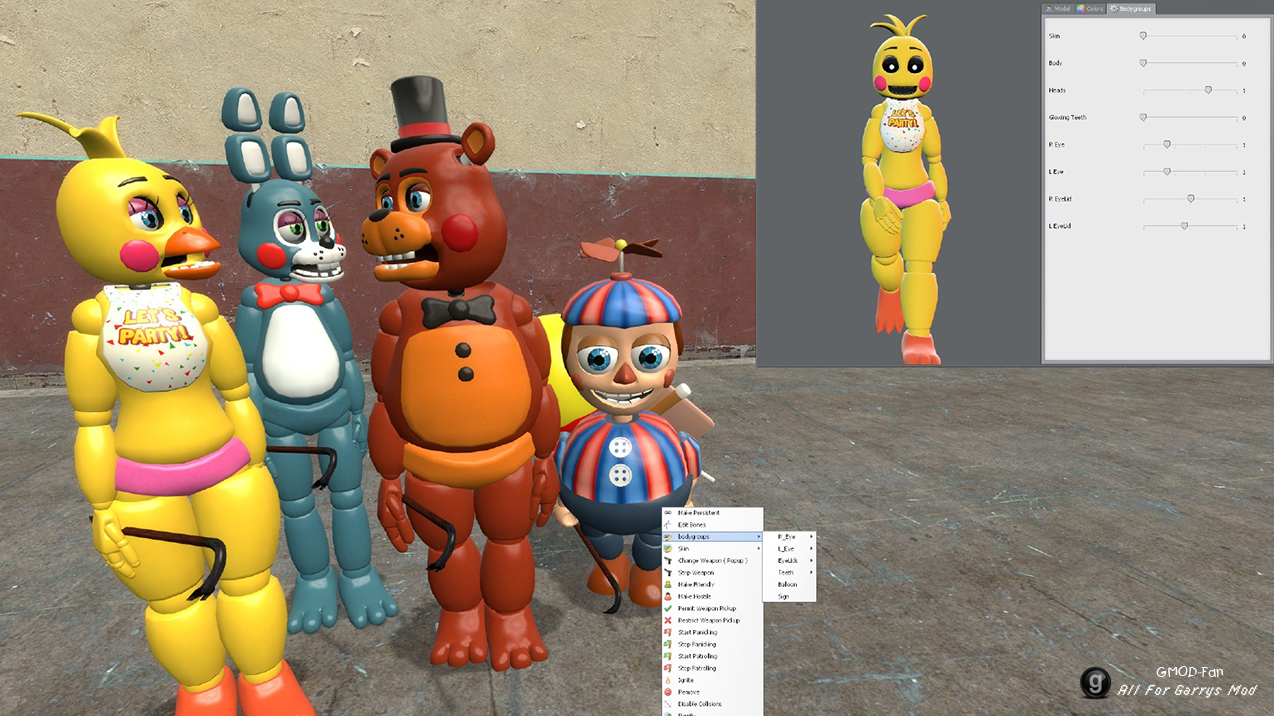Click the Ignite flame icon
This screenshot has height=716, width=1274.
coord(668,680)
